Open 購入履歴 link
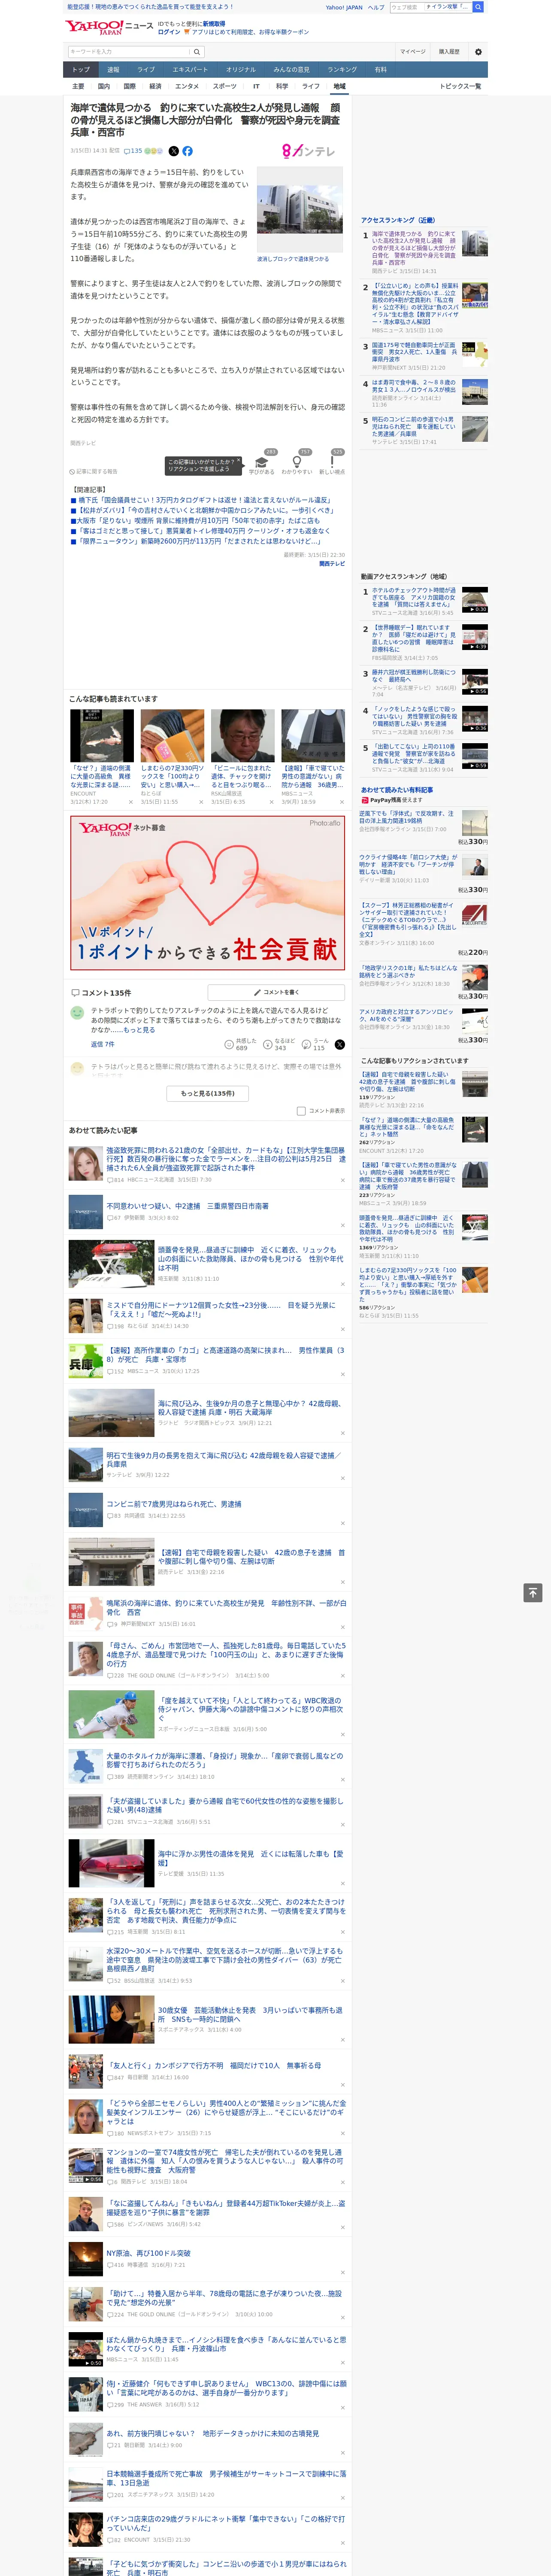Image resolution: width=551 pixels, height=2576 pixels. click(449, 52)
